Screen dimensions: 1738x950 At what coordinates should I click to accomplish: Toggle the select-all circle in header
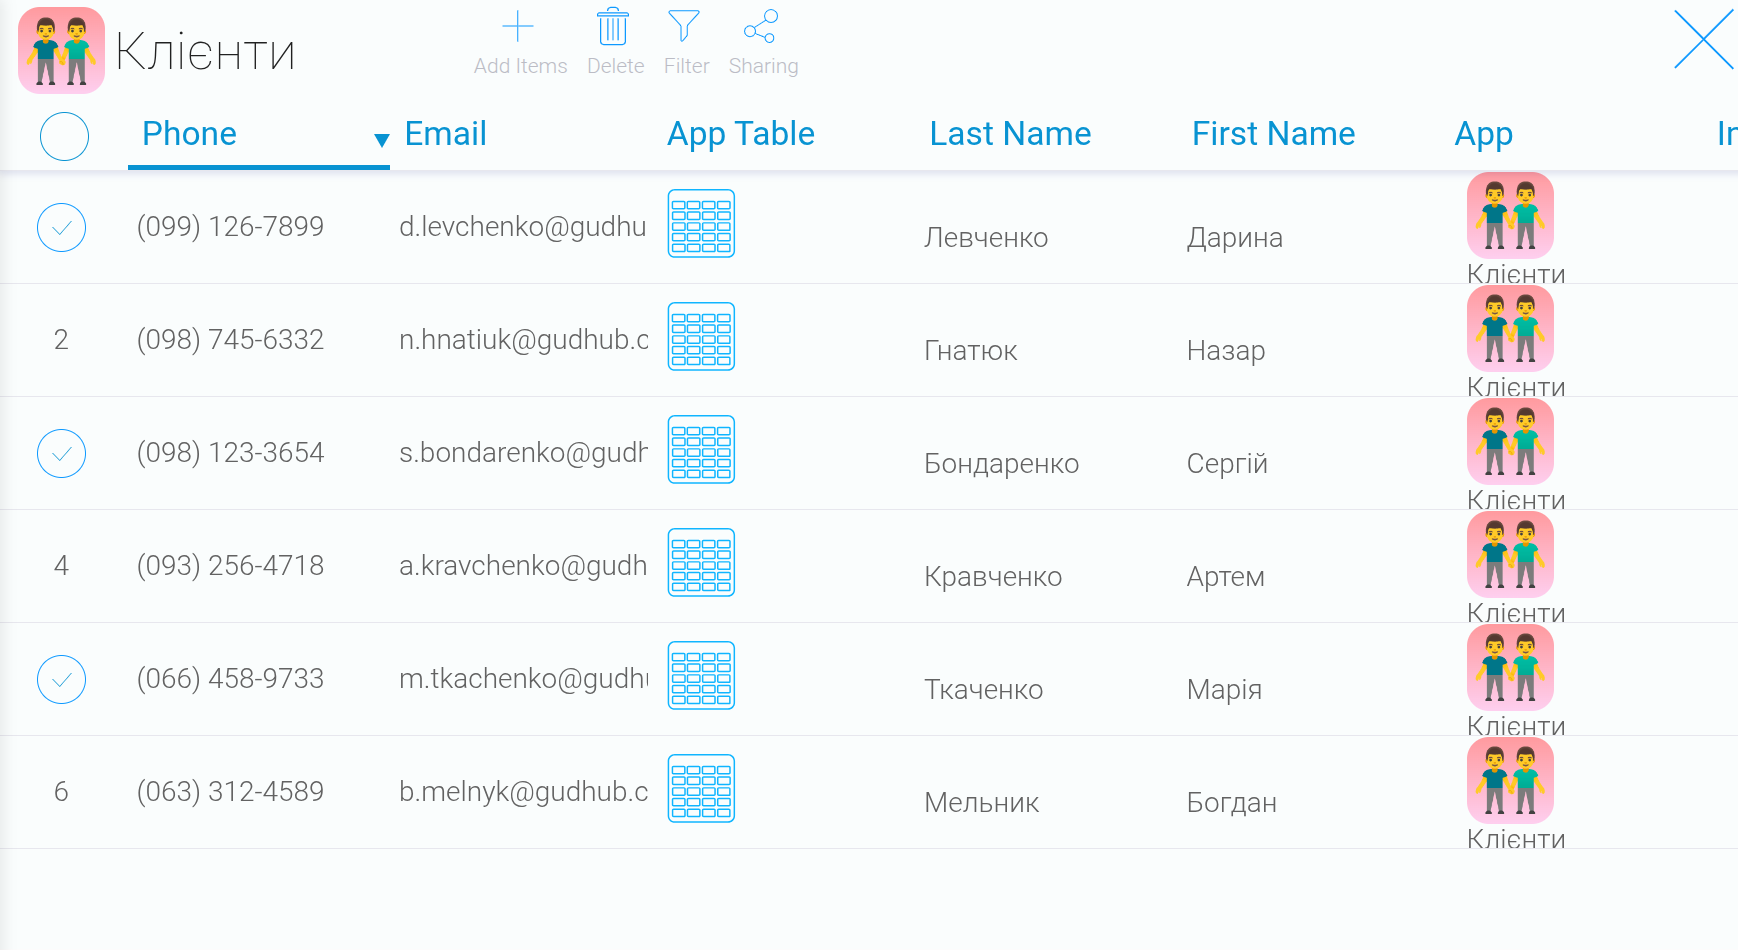(x=64, y=136)
